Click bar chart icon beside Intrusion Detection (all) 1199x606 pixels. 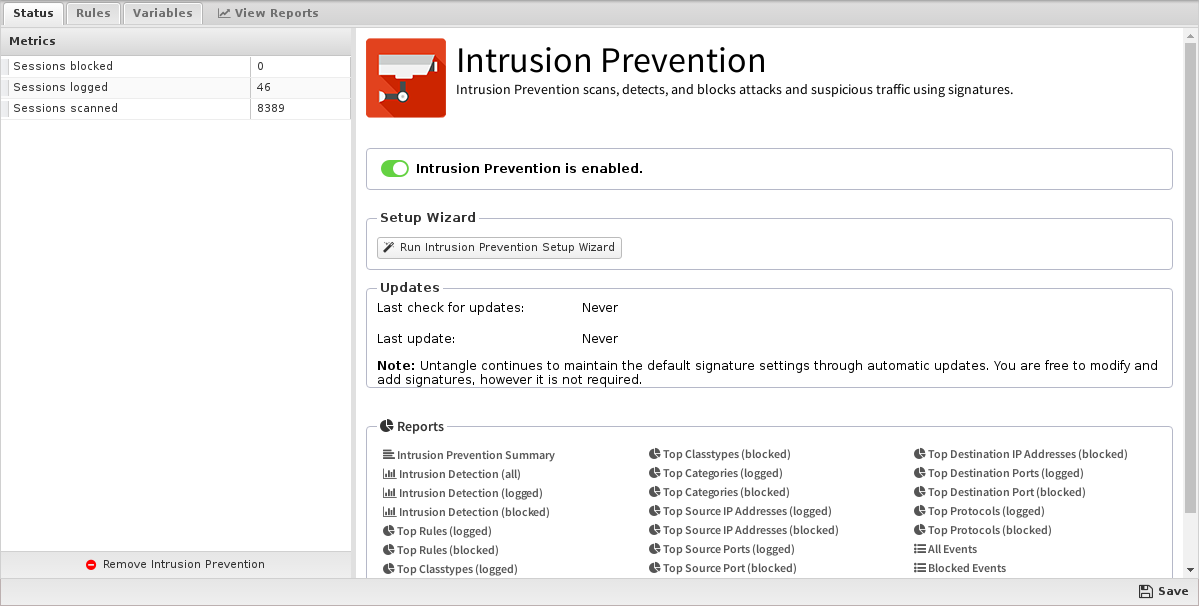point(389,474)
